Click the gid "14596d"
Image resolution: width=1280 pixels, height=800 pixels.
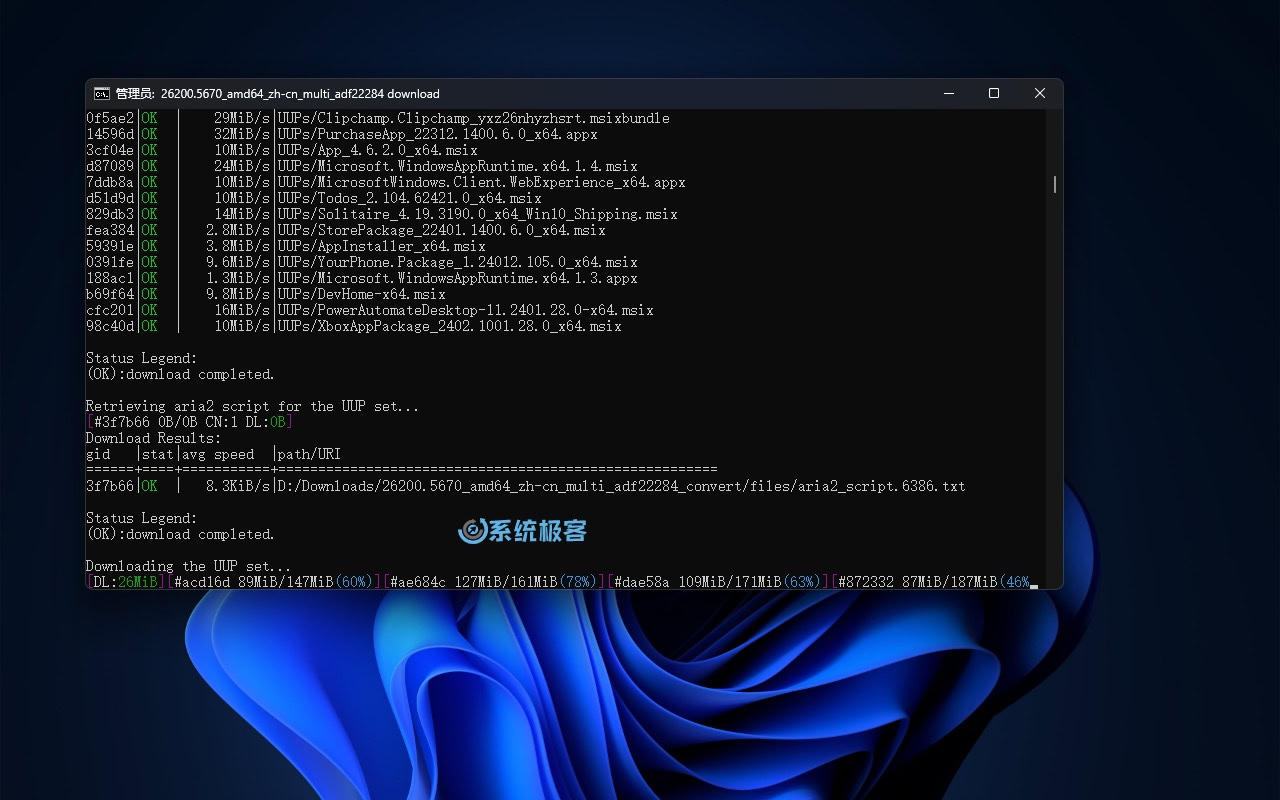coord(110,134)
